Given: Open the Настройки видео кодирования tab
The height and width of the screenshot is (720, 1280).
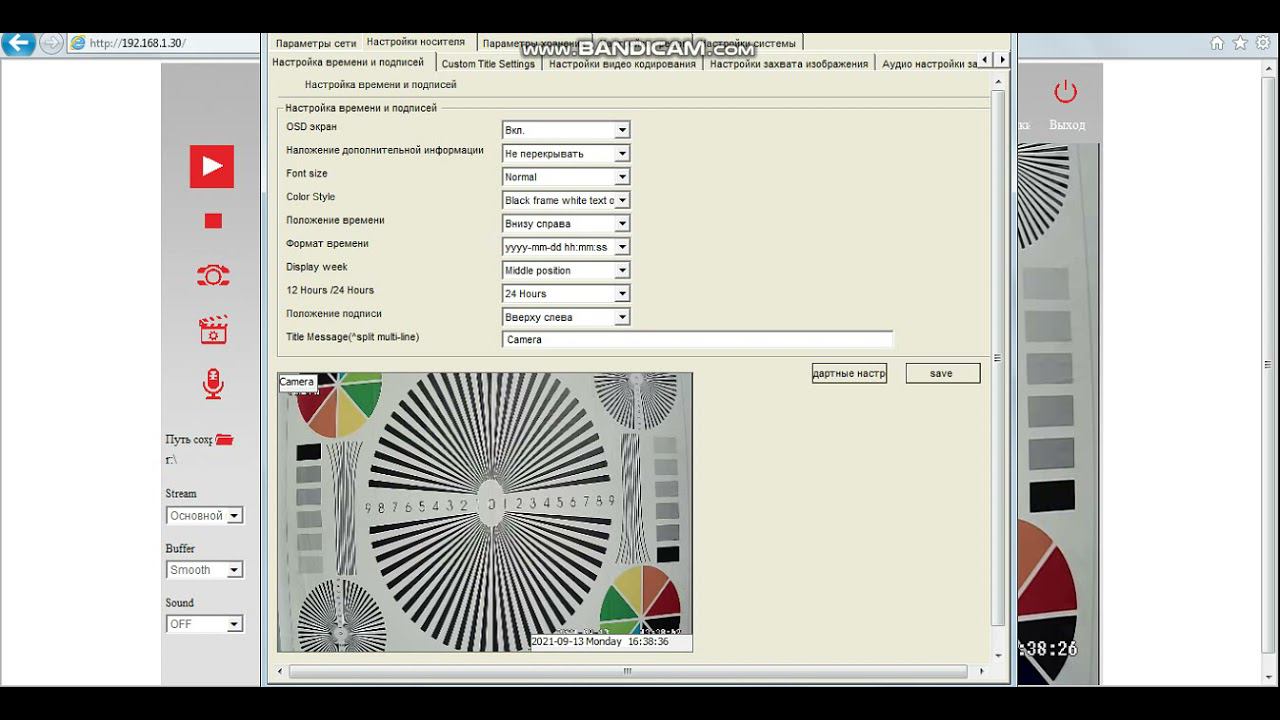Looking at the screenshot, I should pyautogui.click(x=622, y=64).
